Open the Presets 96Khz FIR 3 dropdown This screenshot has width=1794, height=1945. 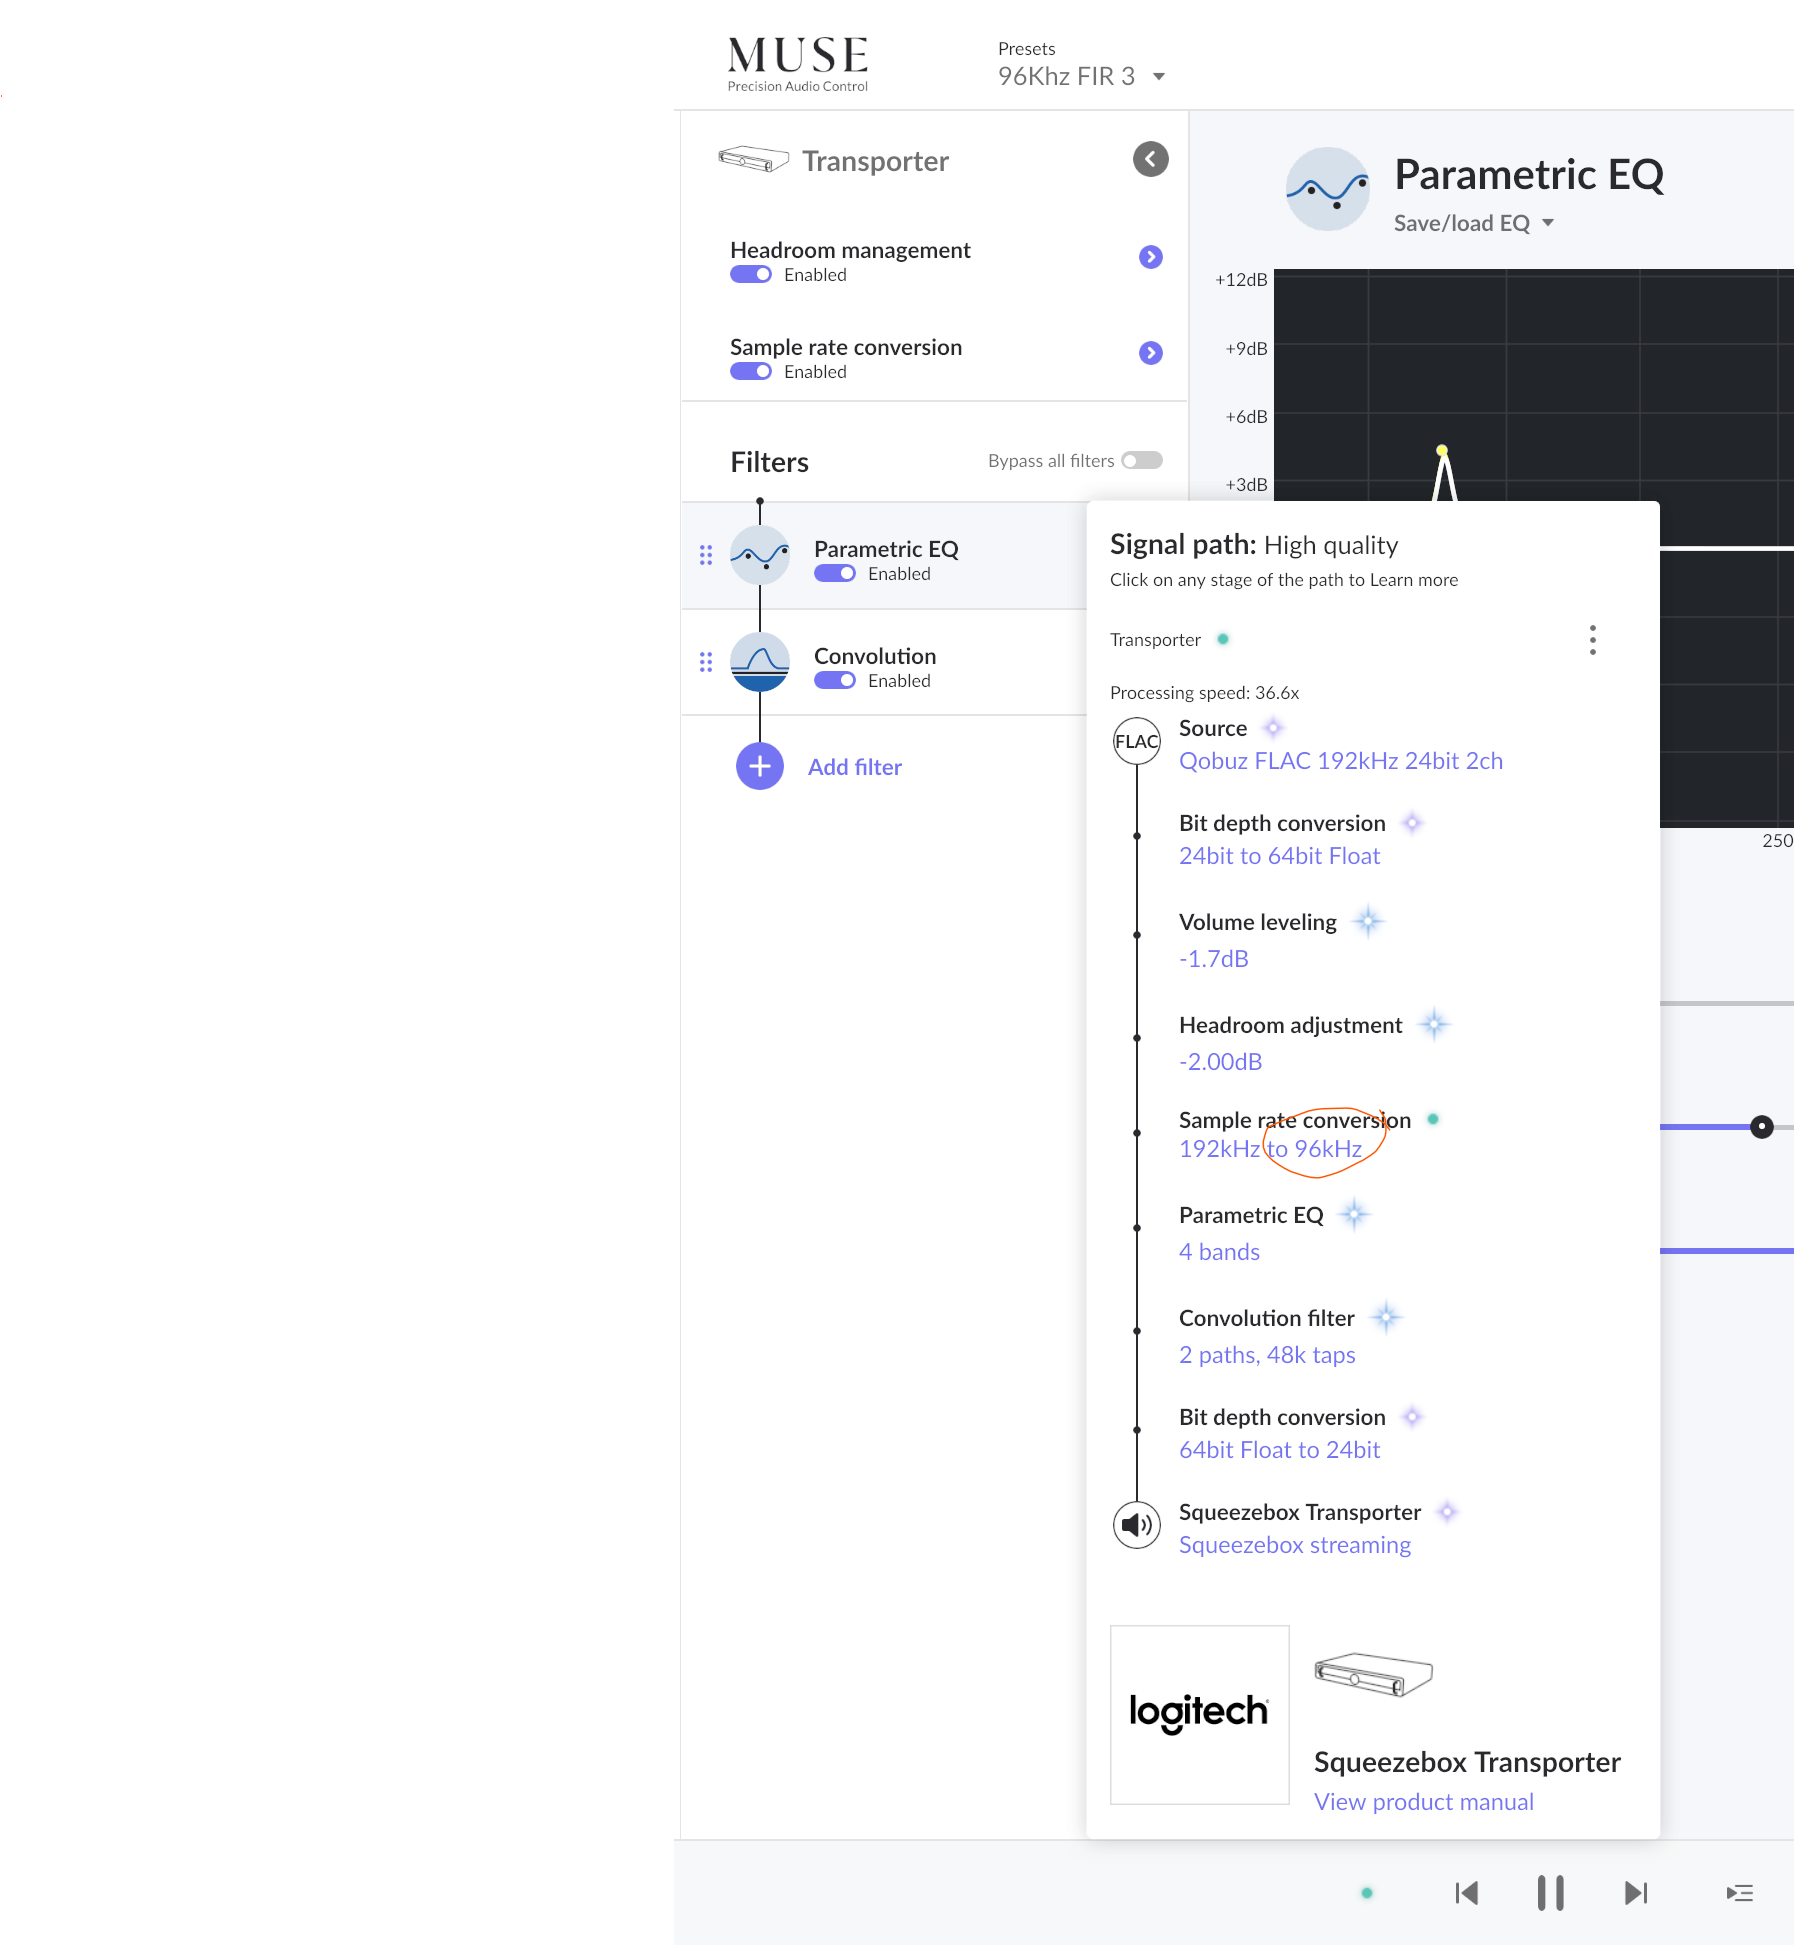point(1081,77)
